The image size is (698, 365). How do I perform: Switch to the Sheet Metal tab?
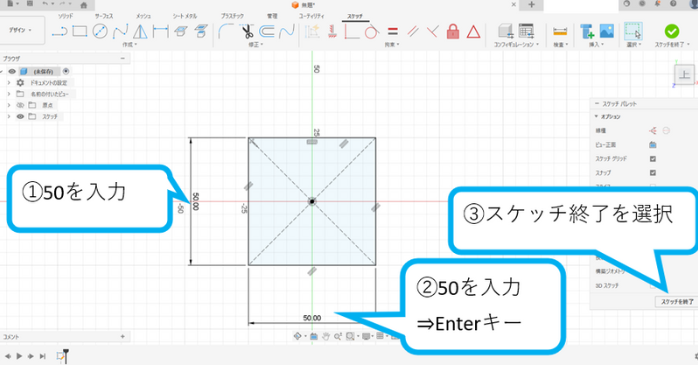(x=185, y=16)
